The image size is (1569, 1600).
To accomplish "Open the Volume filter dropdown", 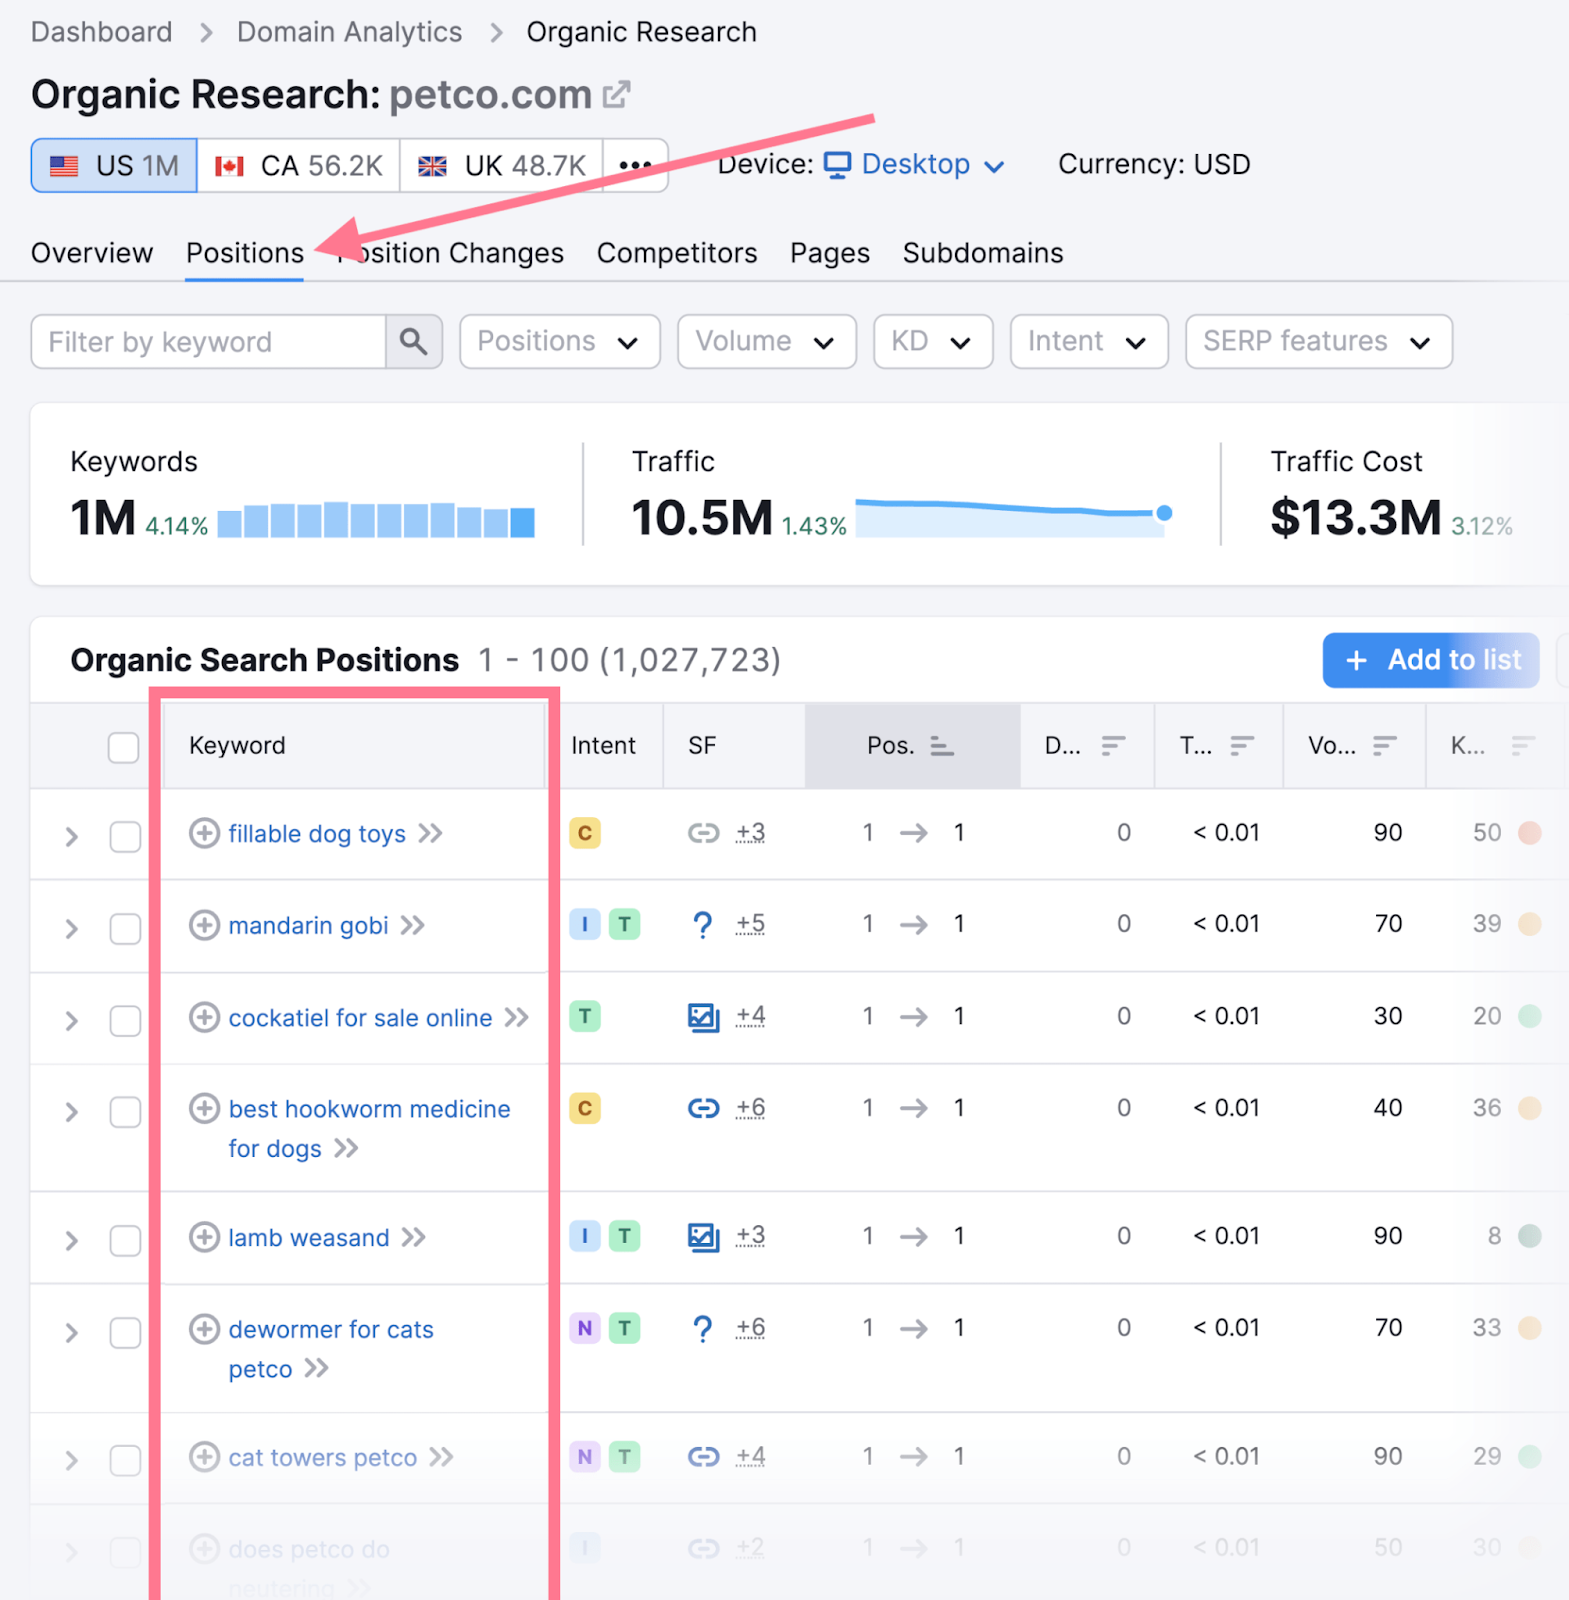I will (766, 342).
